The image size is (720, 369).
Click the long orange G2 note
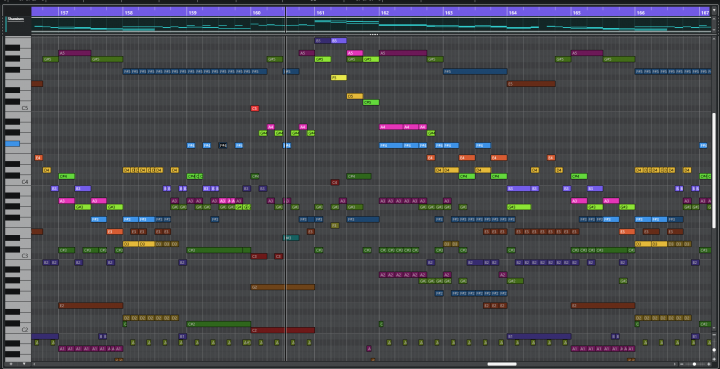[282, 287]
